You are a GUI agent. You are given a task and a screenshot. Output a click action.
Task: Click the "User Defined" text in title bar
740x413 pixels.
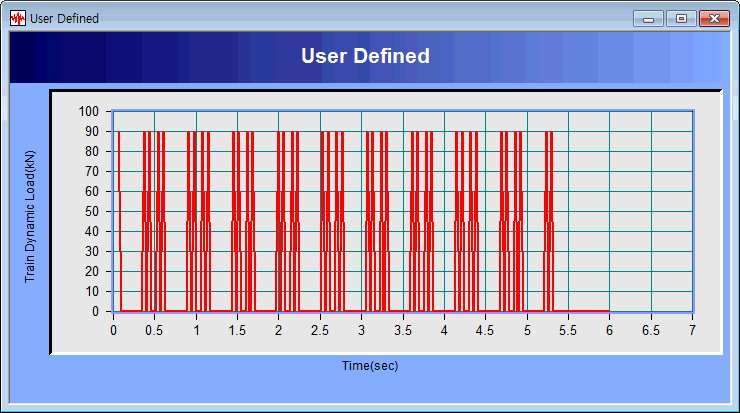click(x=64, y=18)
